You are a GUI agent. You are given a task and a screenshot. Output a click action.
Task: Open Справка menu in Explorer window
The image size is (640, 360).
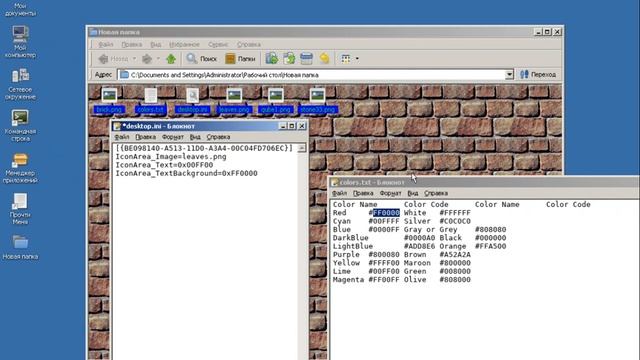[x=249, y=44]
